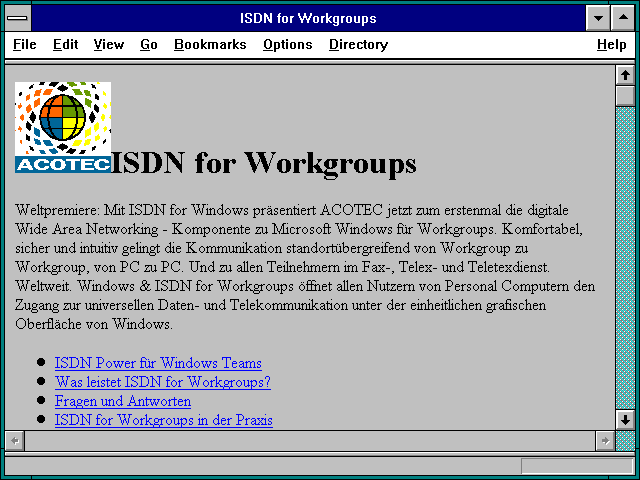Open the Options menu

287,44
